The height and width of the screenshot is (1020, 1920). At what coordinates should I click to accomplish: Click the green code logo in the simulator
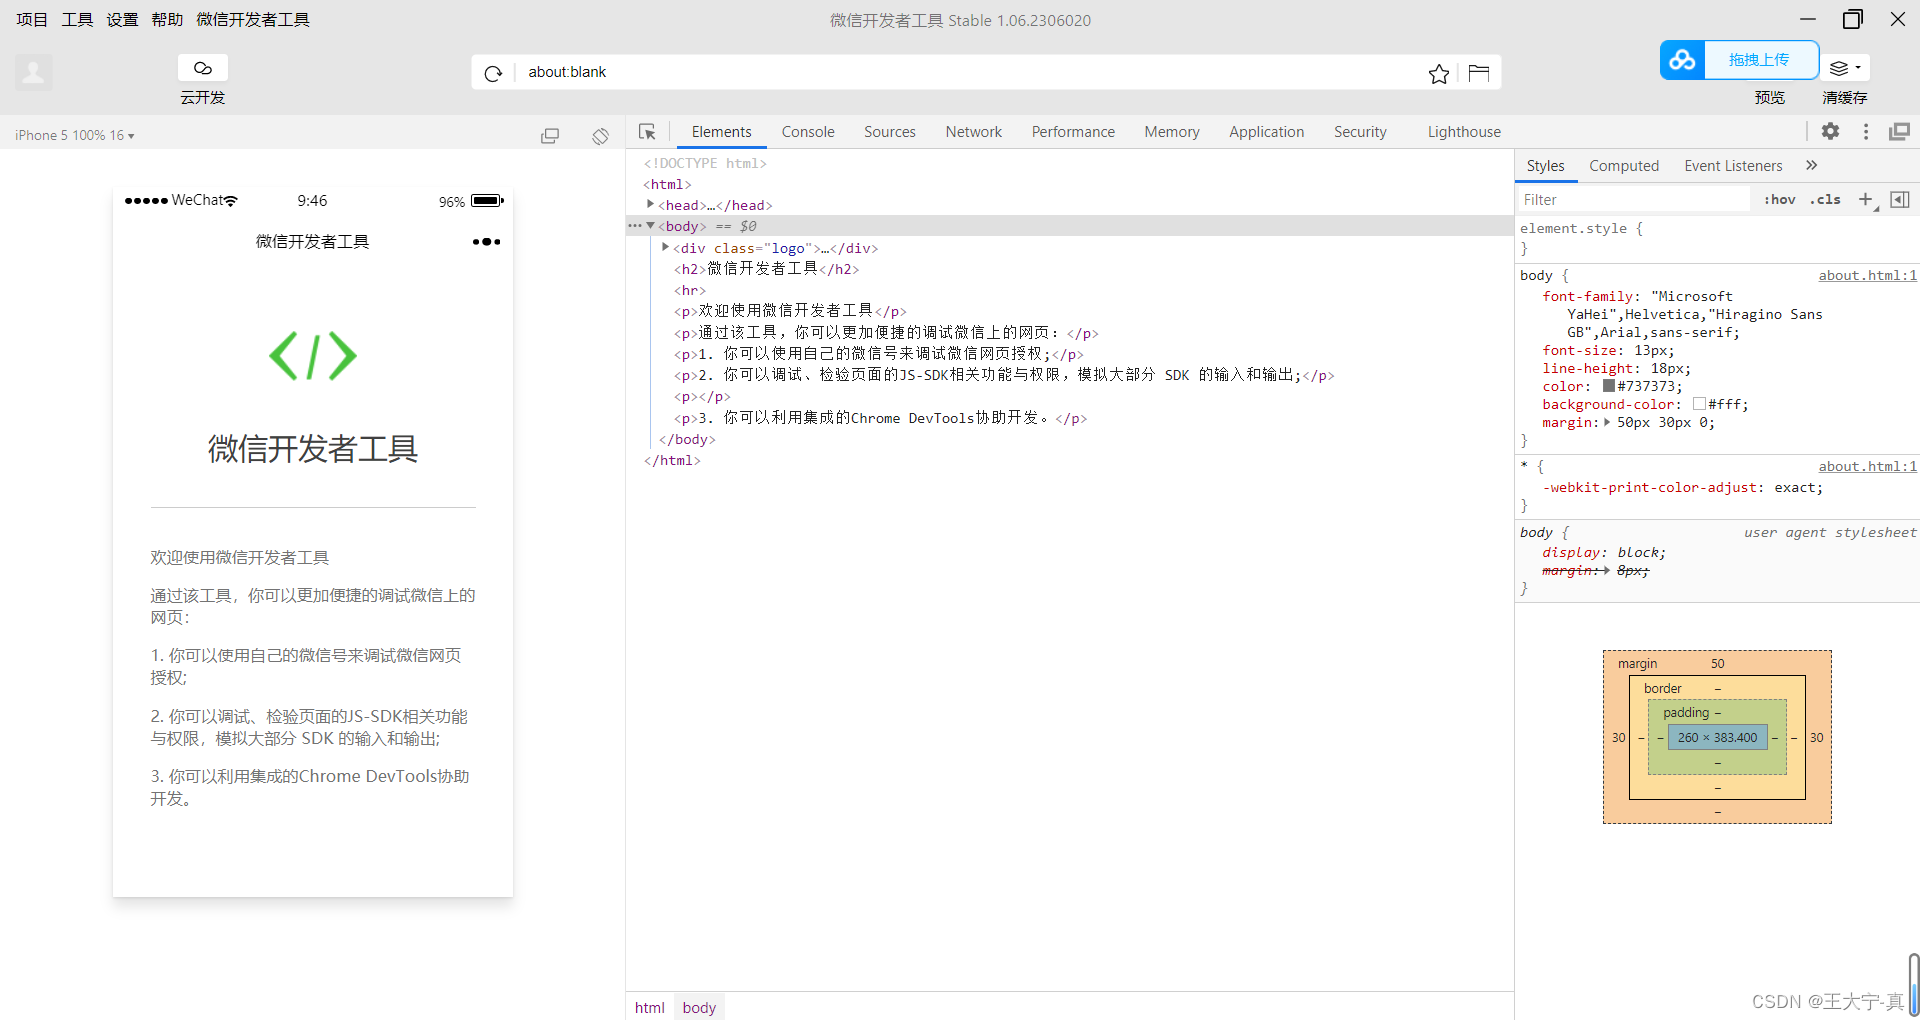tap(313, 356)
